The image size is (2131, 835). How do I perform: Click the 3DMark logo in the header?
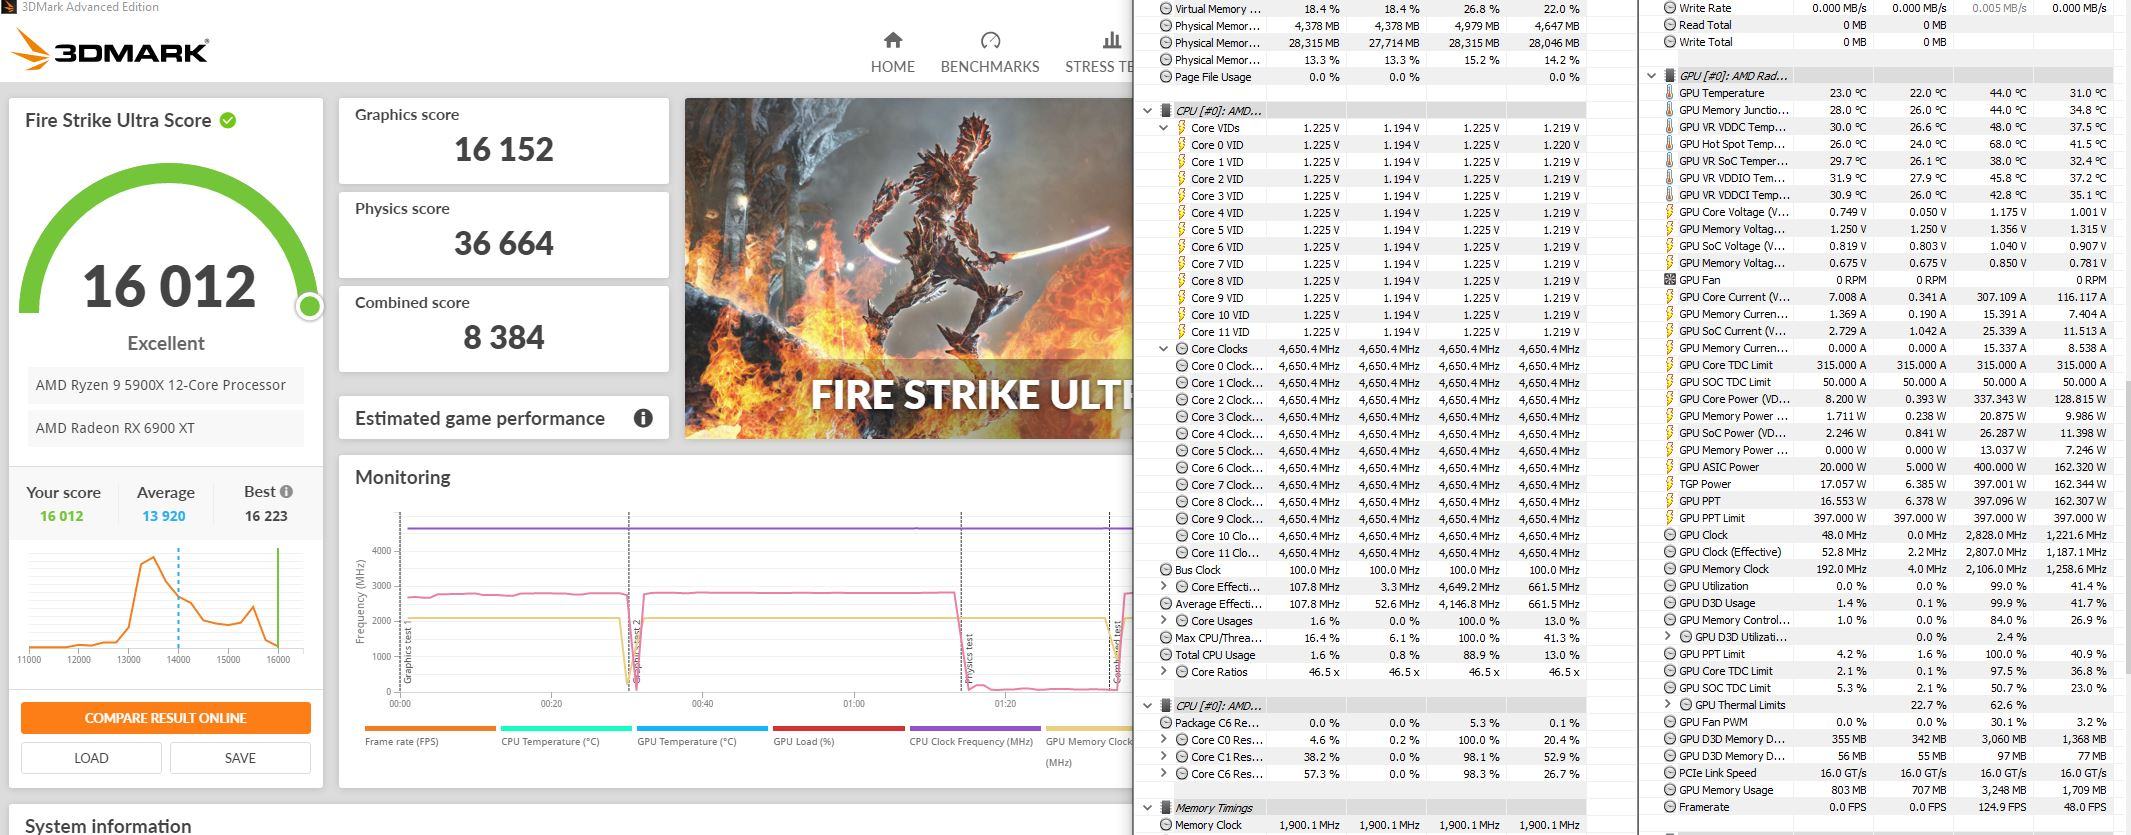pyautogui.click(x=110, y=50)
